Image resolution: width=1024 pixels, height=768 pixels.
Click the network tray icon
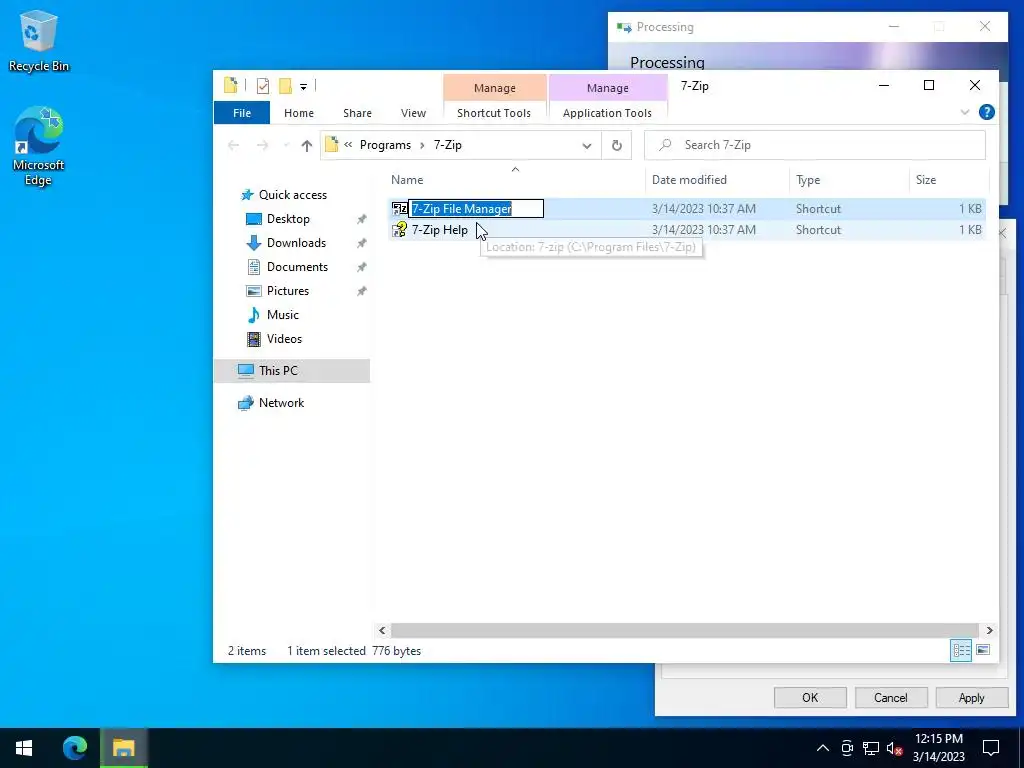pos(871,748)
